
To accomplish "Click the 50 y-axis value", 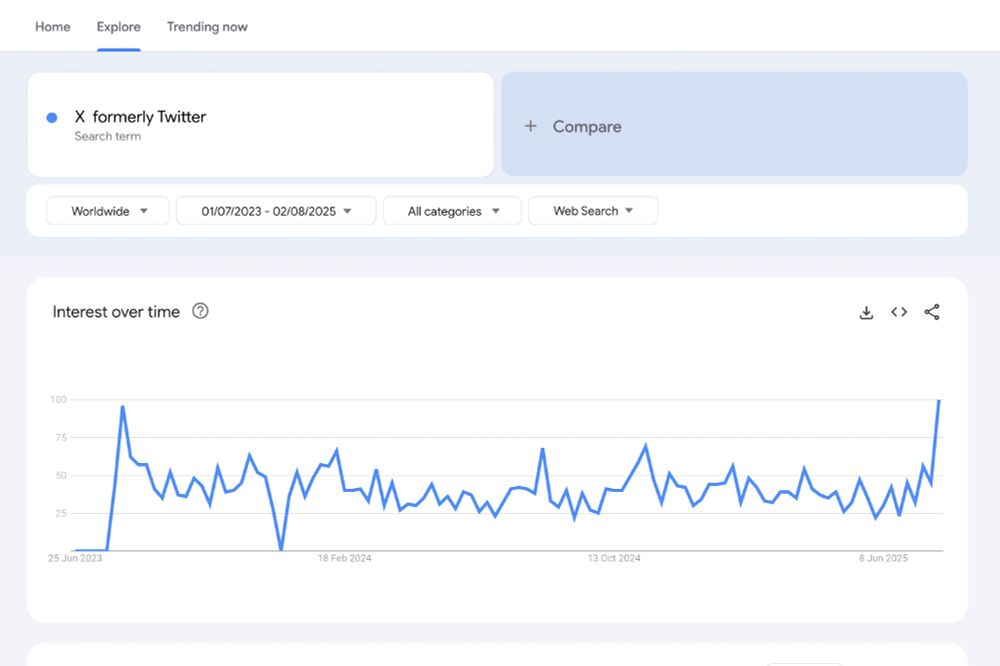I will [61, 475].
